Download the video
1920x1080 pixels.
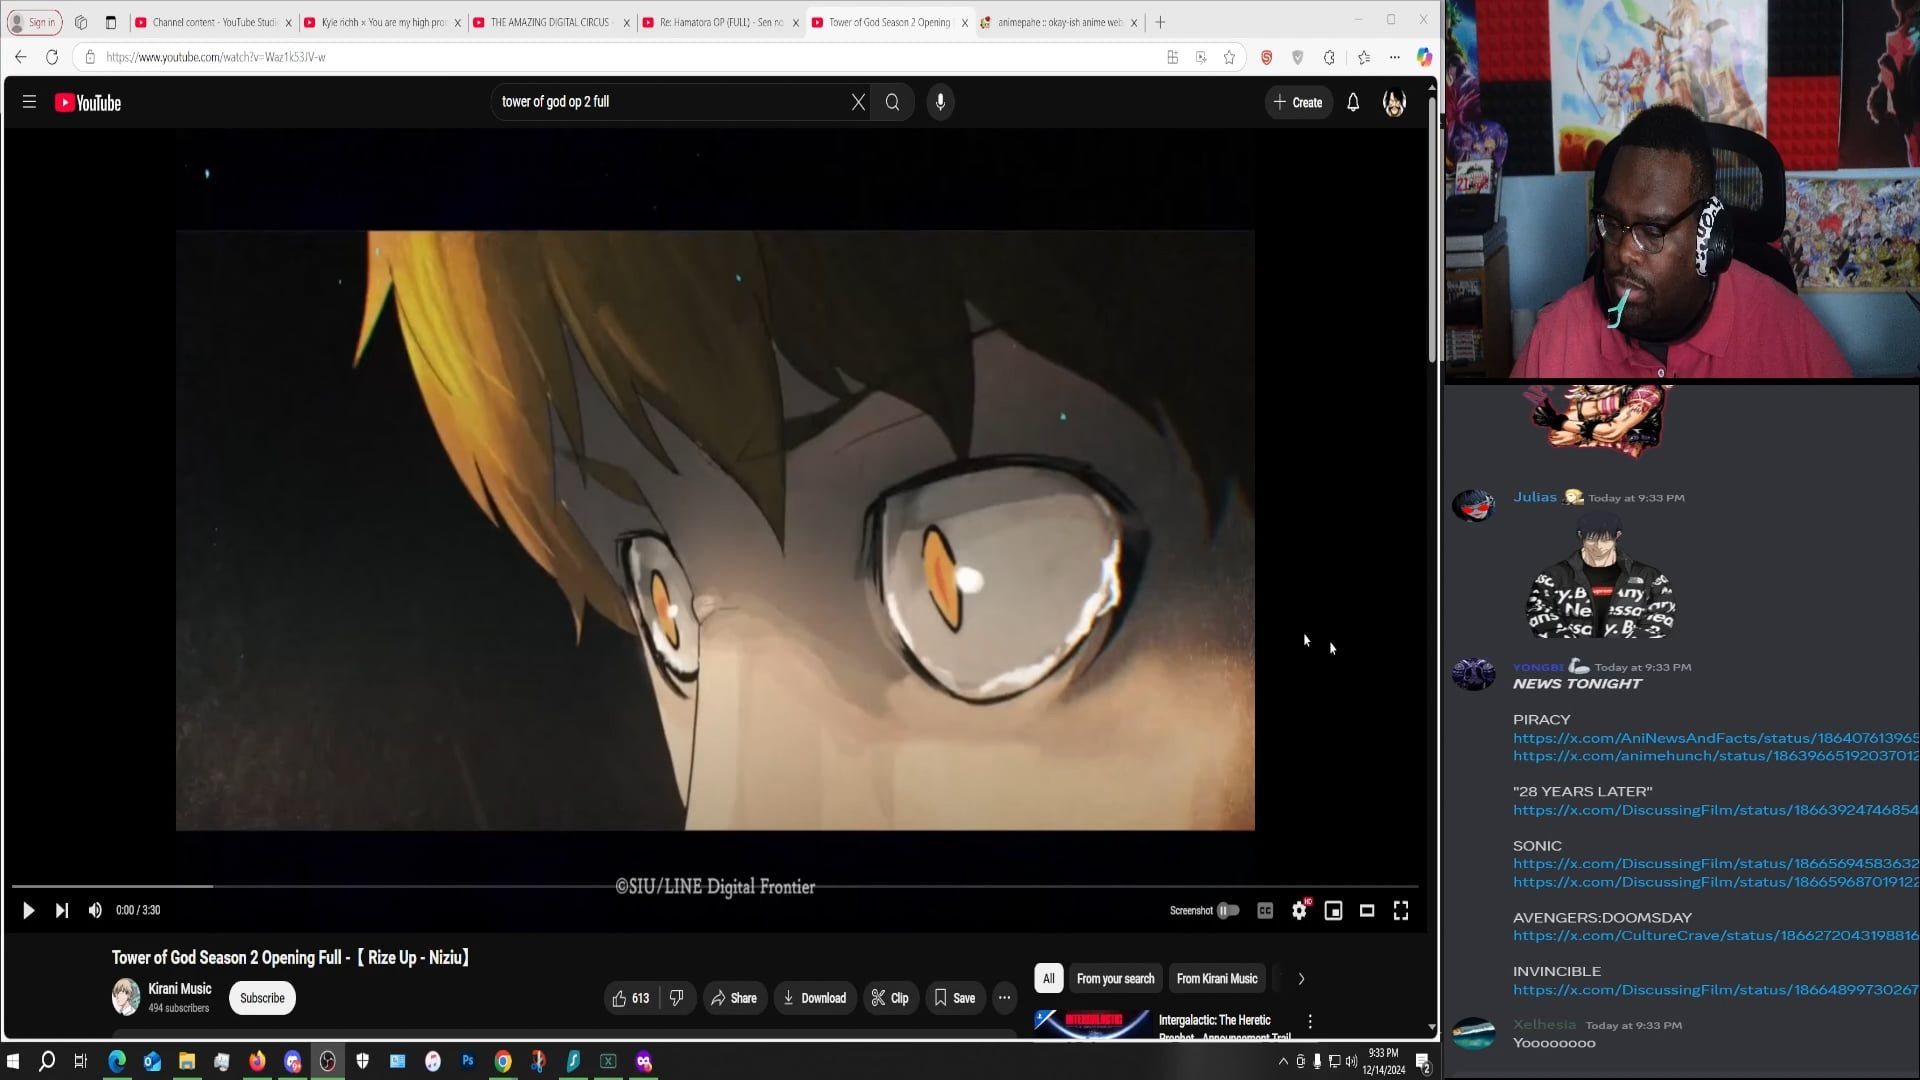[x=814, y=998]
